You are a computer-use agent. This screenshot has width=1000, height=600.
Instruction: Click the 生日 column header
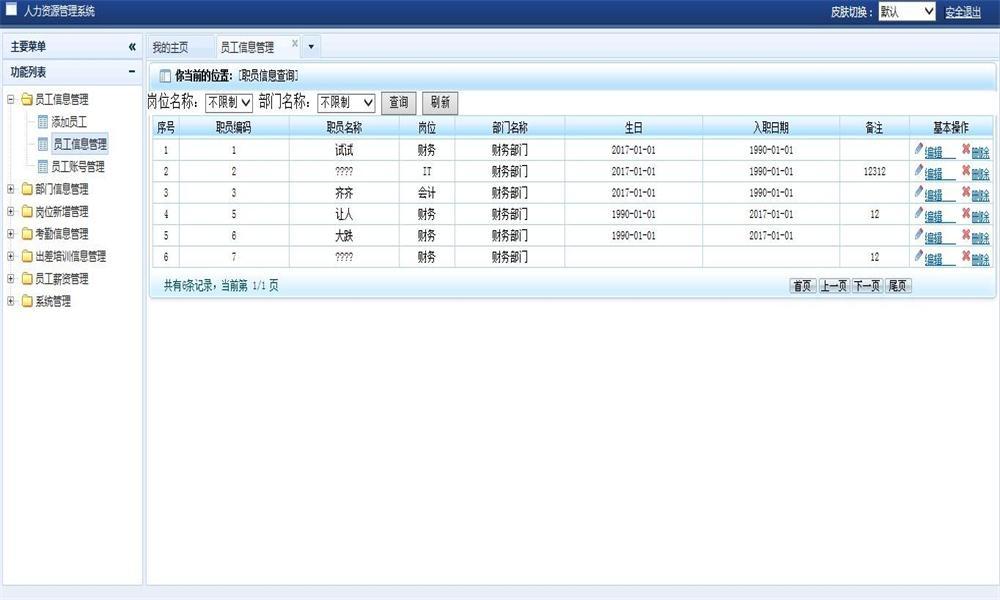633,128
